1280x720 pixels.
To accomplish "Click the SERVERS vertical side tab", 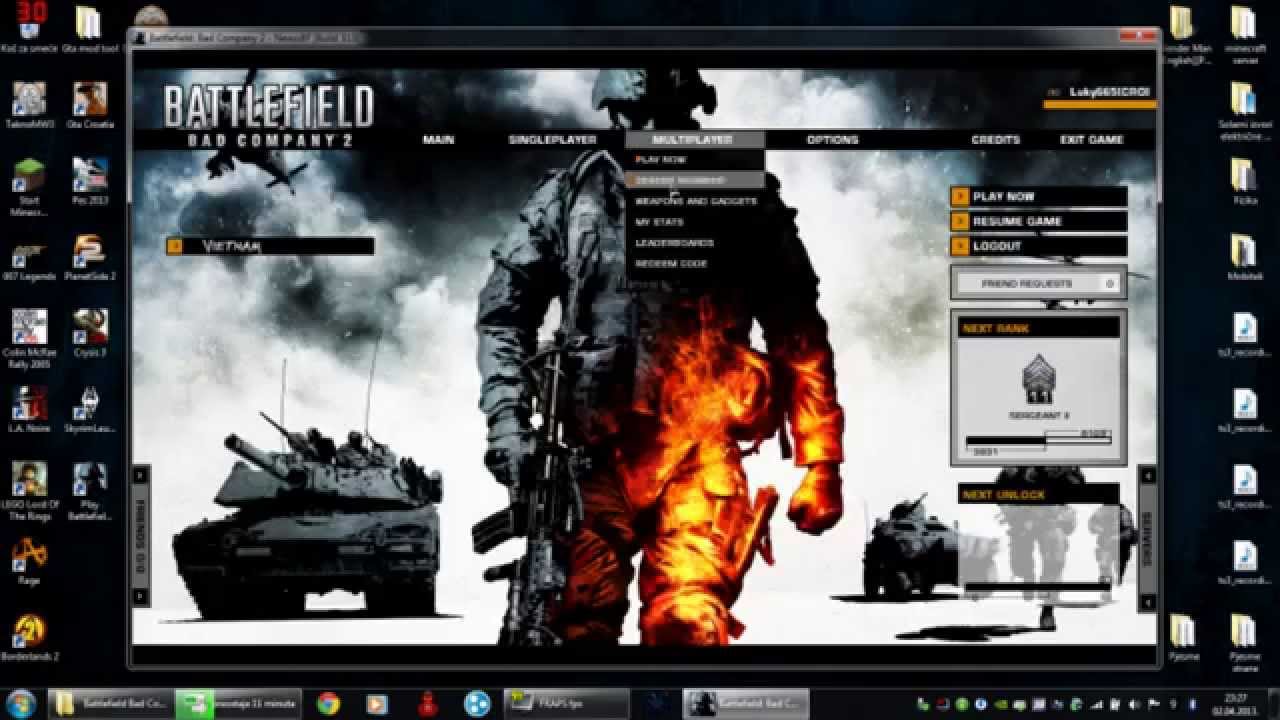I will click(x=1147, y=539).
